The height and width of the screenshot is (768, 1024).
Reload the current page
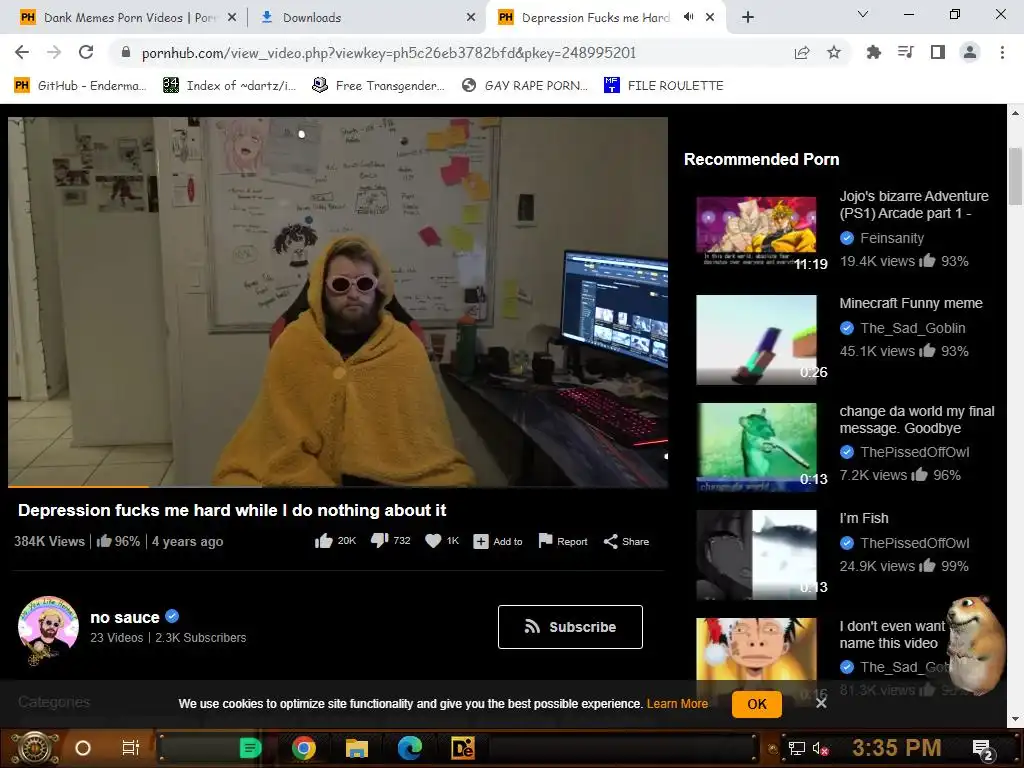[86, 52]
